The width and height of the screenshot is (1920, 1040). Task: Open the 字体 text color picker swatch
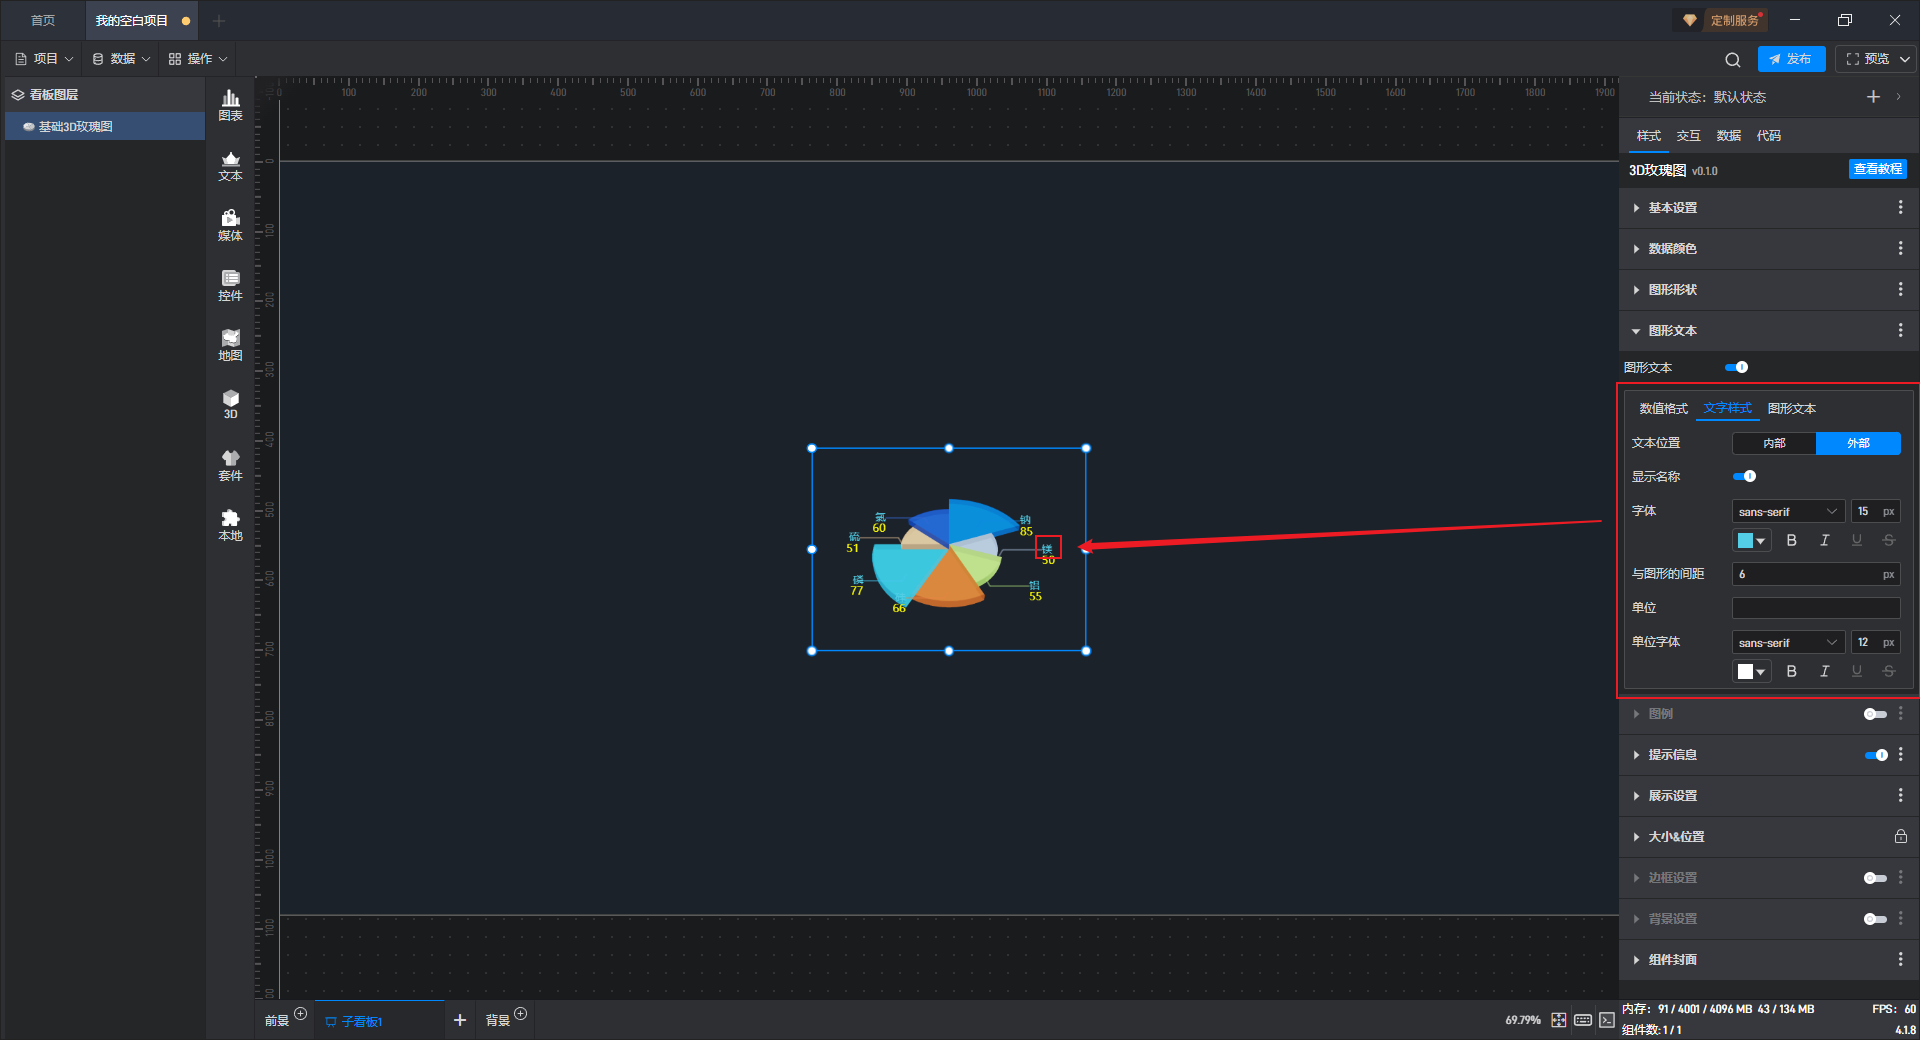pyautogui.click(x=1752, y=540)
